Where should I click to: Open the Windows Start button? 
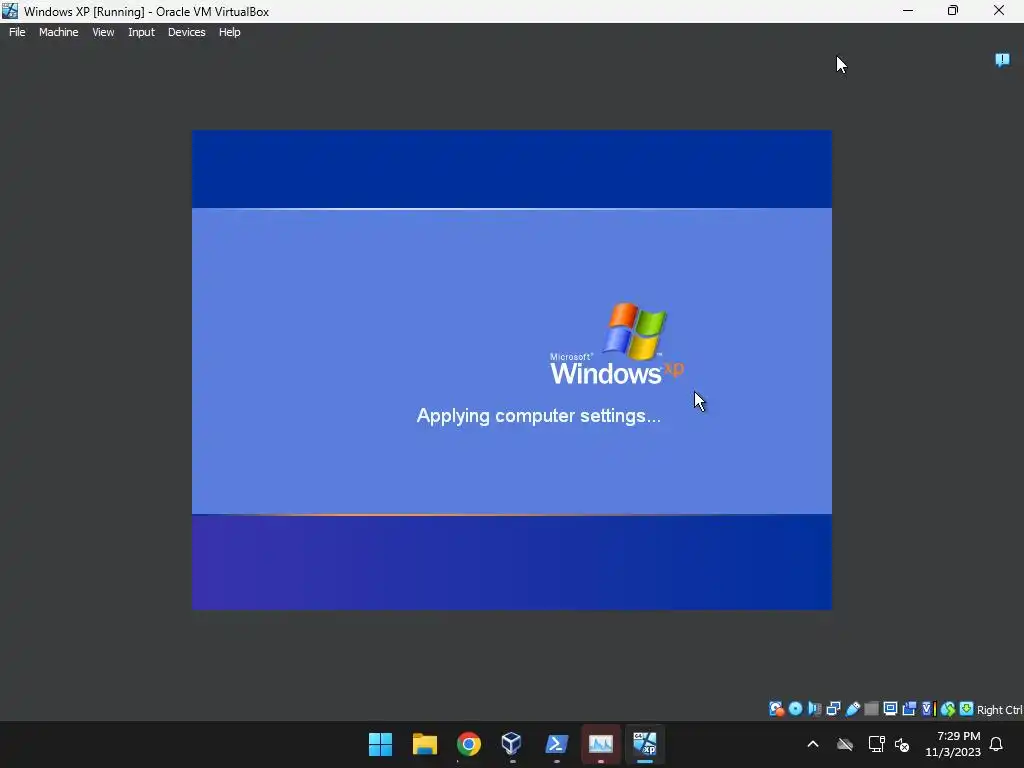click(x=380, y=744)
